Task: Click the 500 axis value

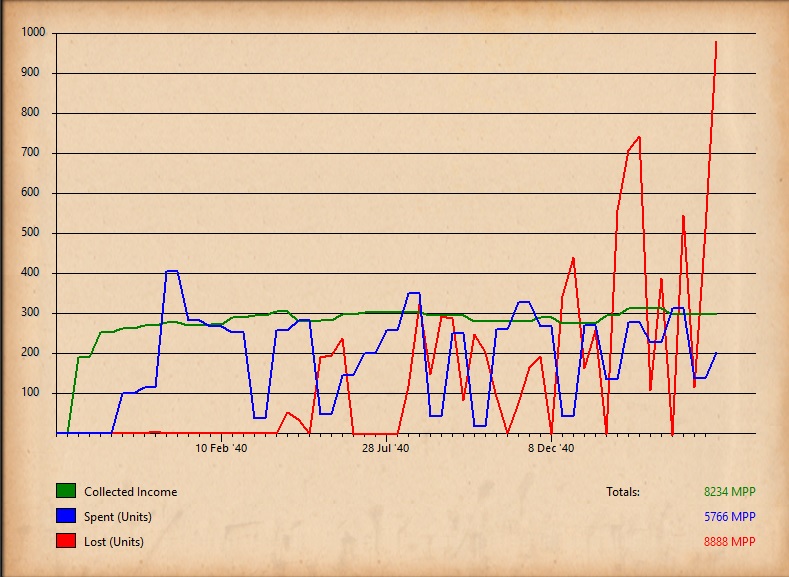Action: 30,232
